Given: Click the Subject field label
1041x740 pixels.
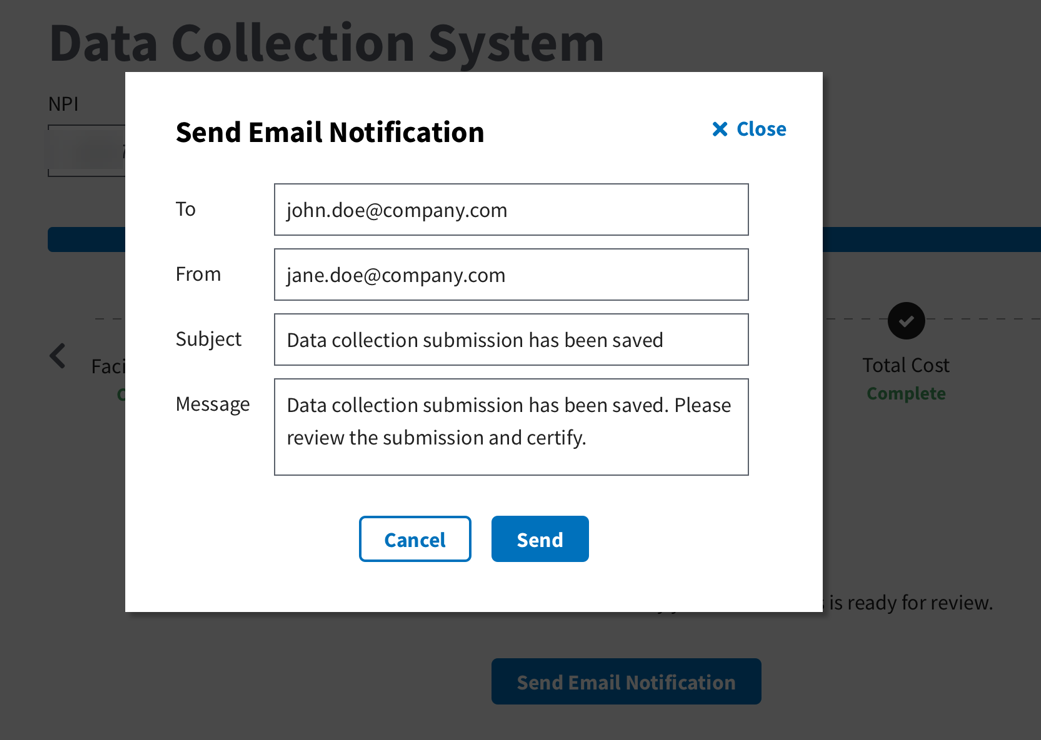Looking at the screenshot, I should (208, 339).
